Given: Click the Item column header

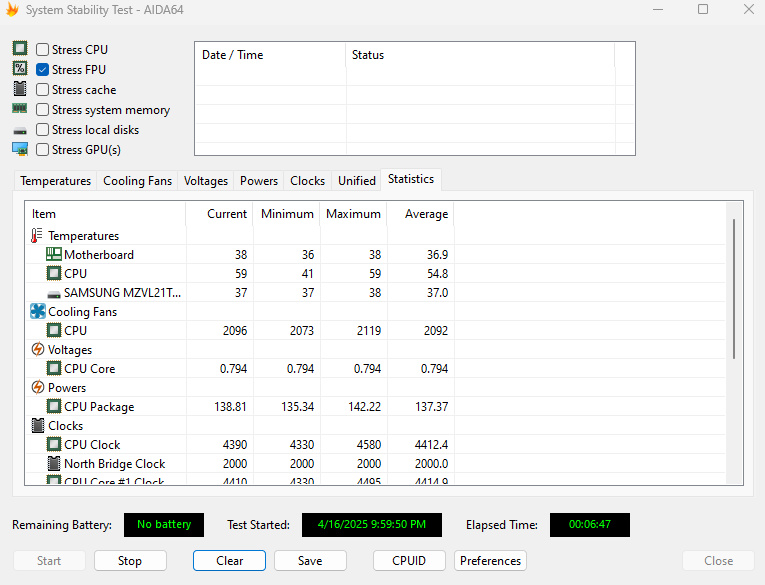Looking at the screenshot, I should pyautogui.click(x=105, y=214).
